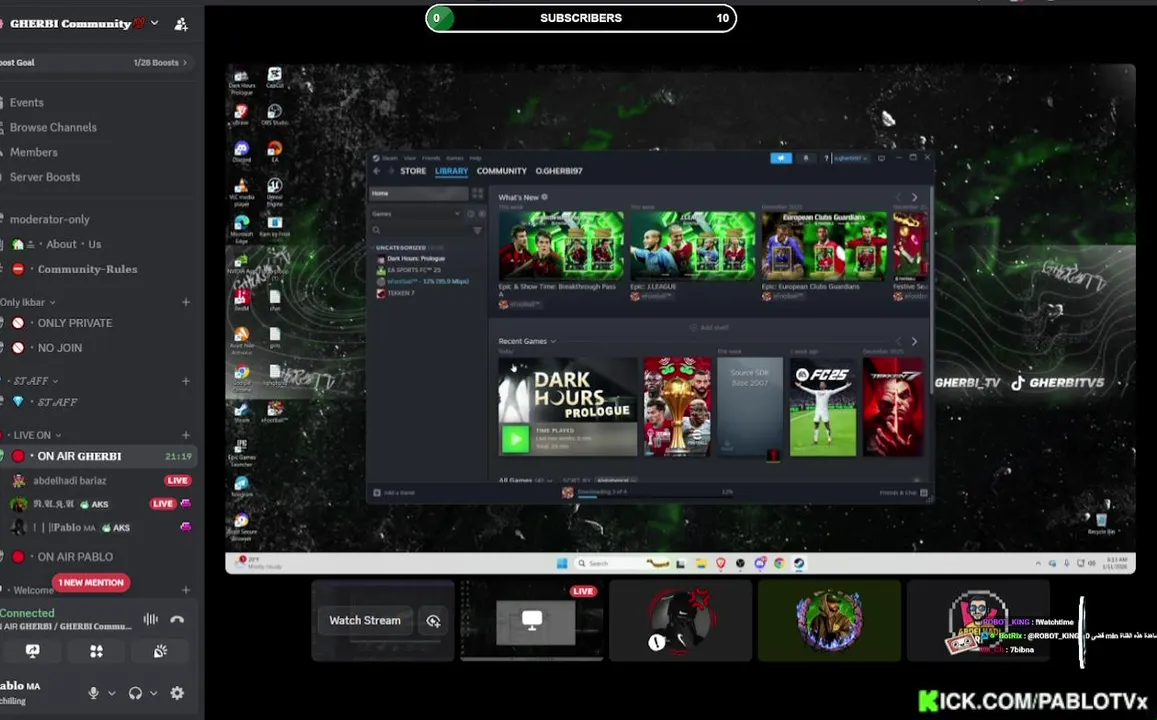Add a channel to Only Ikbar category
Screen dimensions: 1157x720
coord(186,302)
